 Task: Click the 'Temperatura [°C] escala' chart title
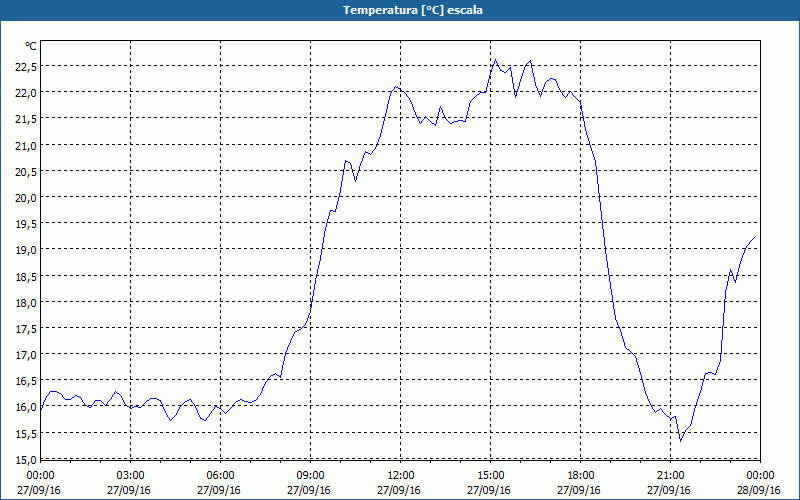pyautogui.click(x=413, y=10)
